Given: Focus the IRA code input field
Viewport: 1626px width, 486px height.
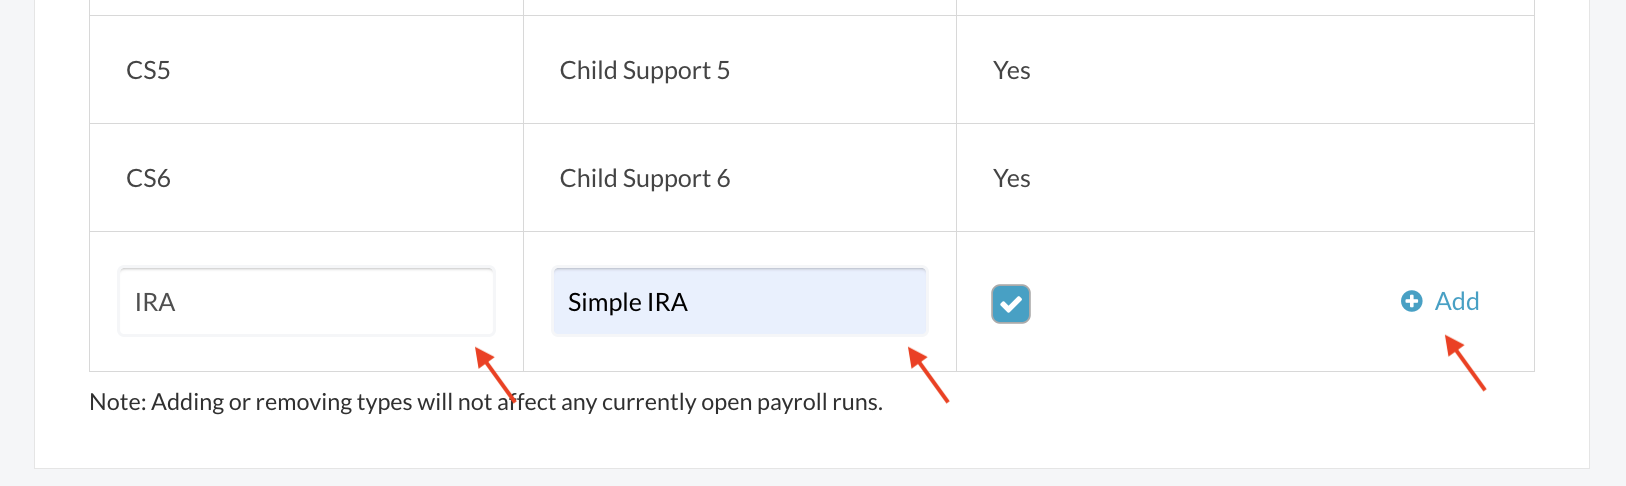Looking at the screenshot, I should [306, 302].
